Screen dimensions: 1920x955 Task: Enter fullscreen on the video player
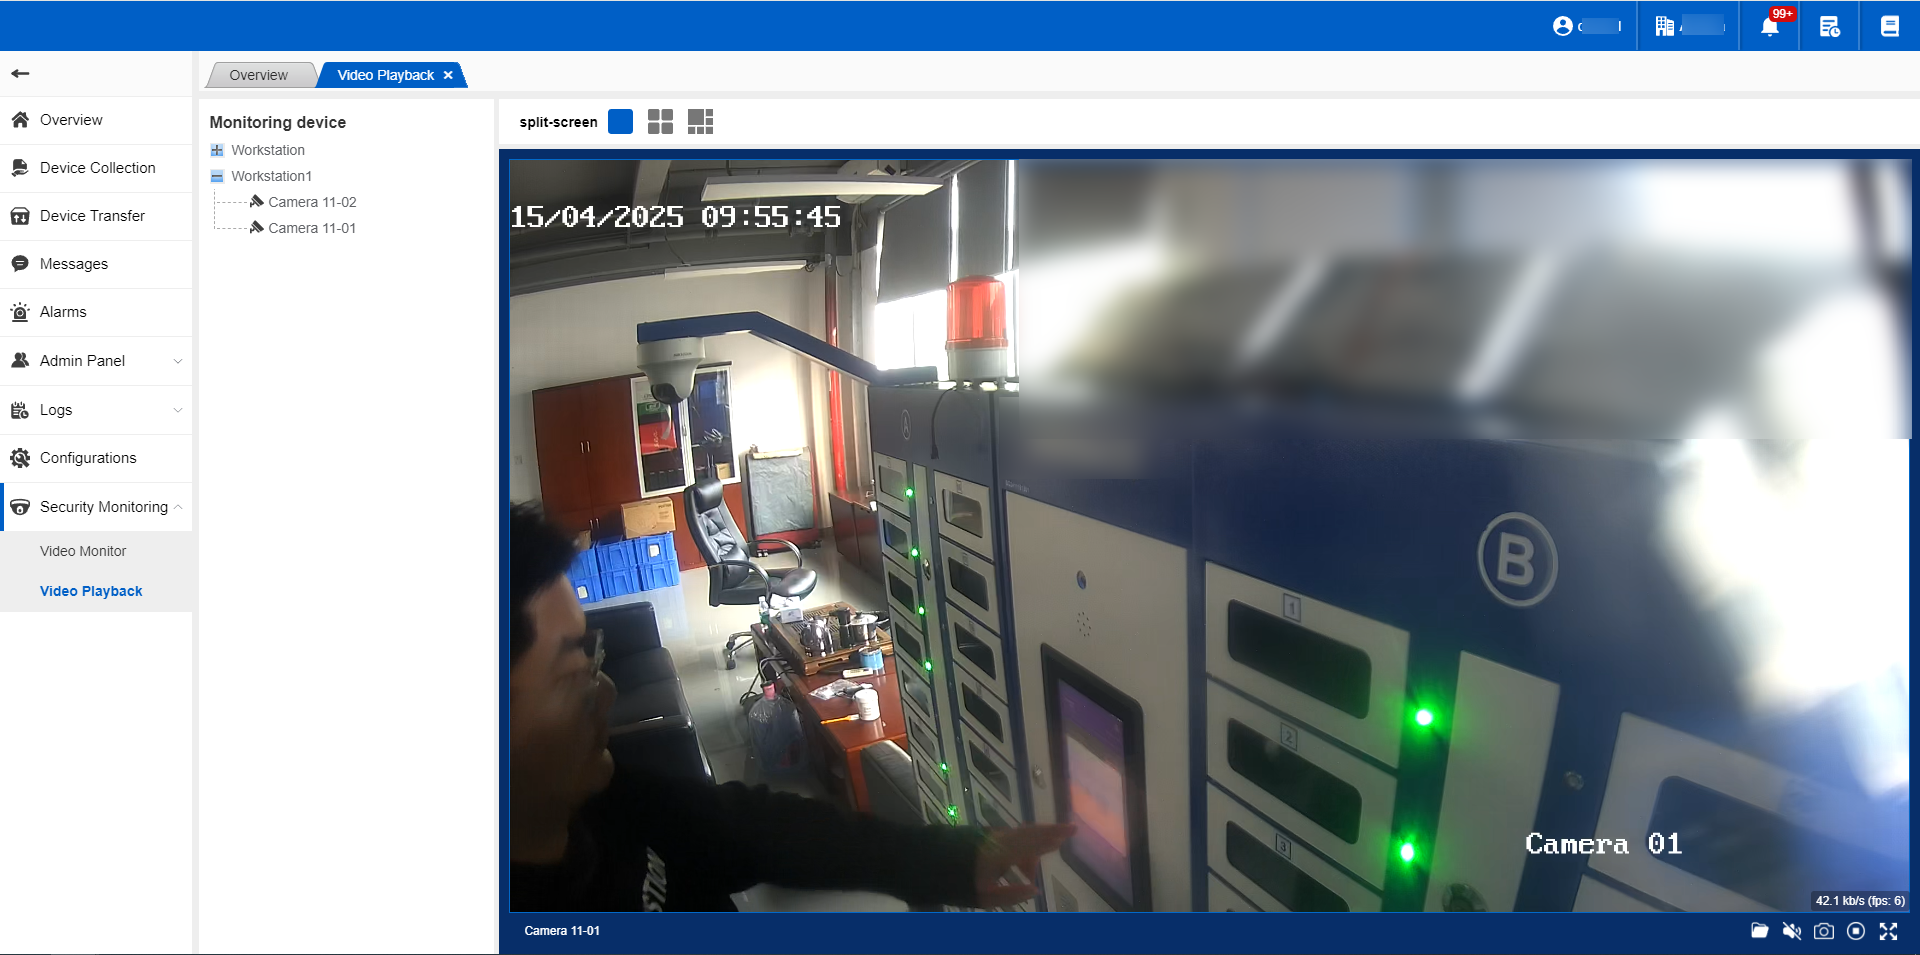click(1888, 931)
